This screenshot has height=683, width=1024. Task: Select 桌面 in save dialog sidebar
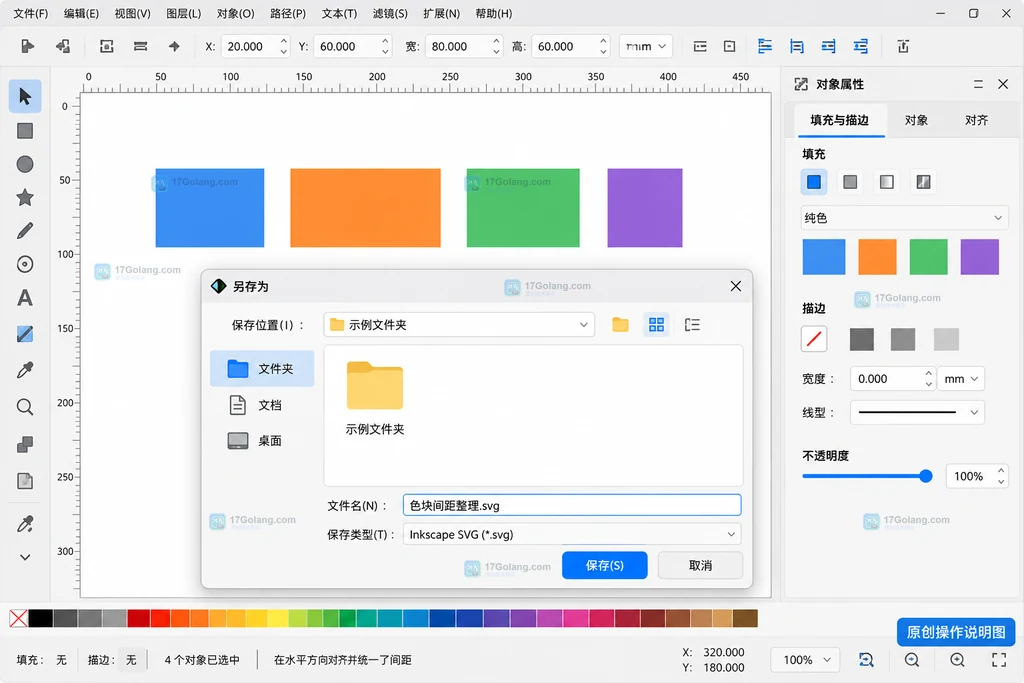(262, 441)
